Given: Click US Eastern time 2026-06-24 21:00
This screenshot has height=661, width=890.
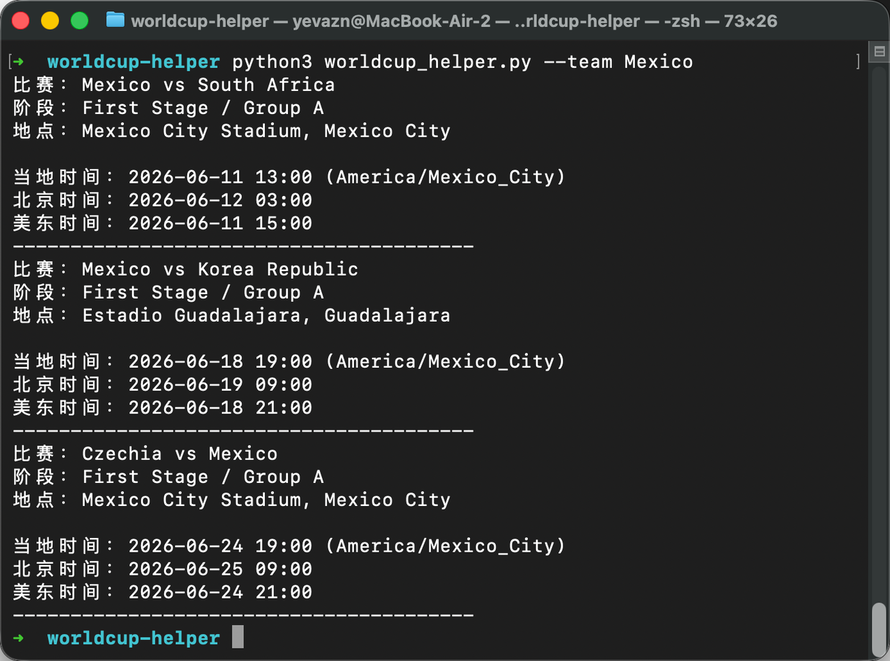Looking at the screenshot, I should [x=220, y=592].
